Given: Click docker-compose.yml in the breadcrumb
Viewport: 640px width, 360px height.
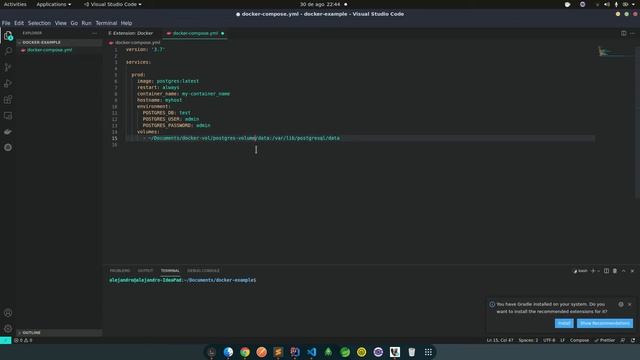Looking at the screenshot, I should pos(137,42).
